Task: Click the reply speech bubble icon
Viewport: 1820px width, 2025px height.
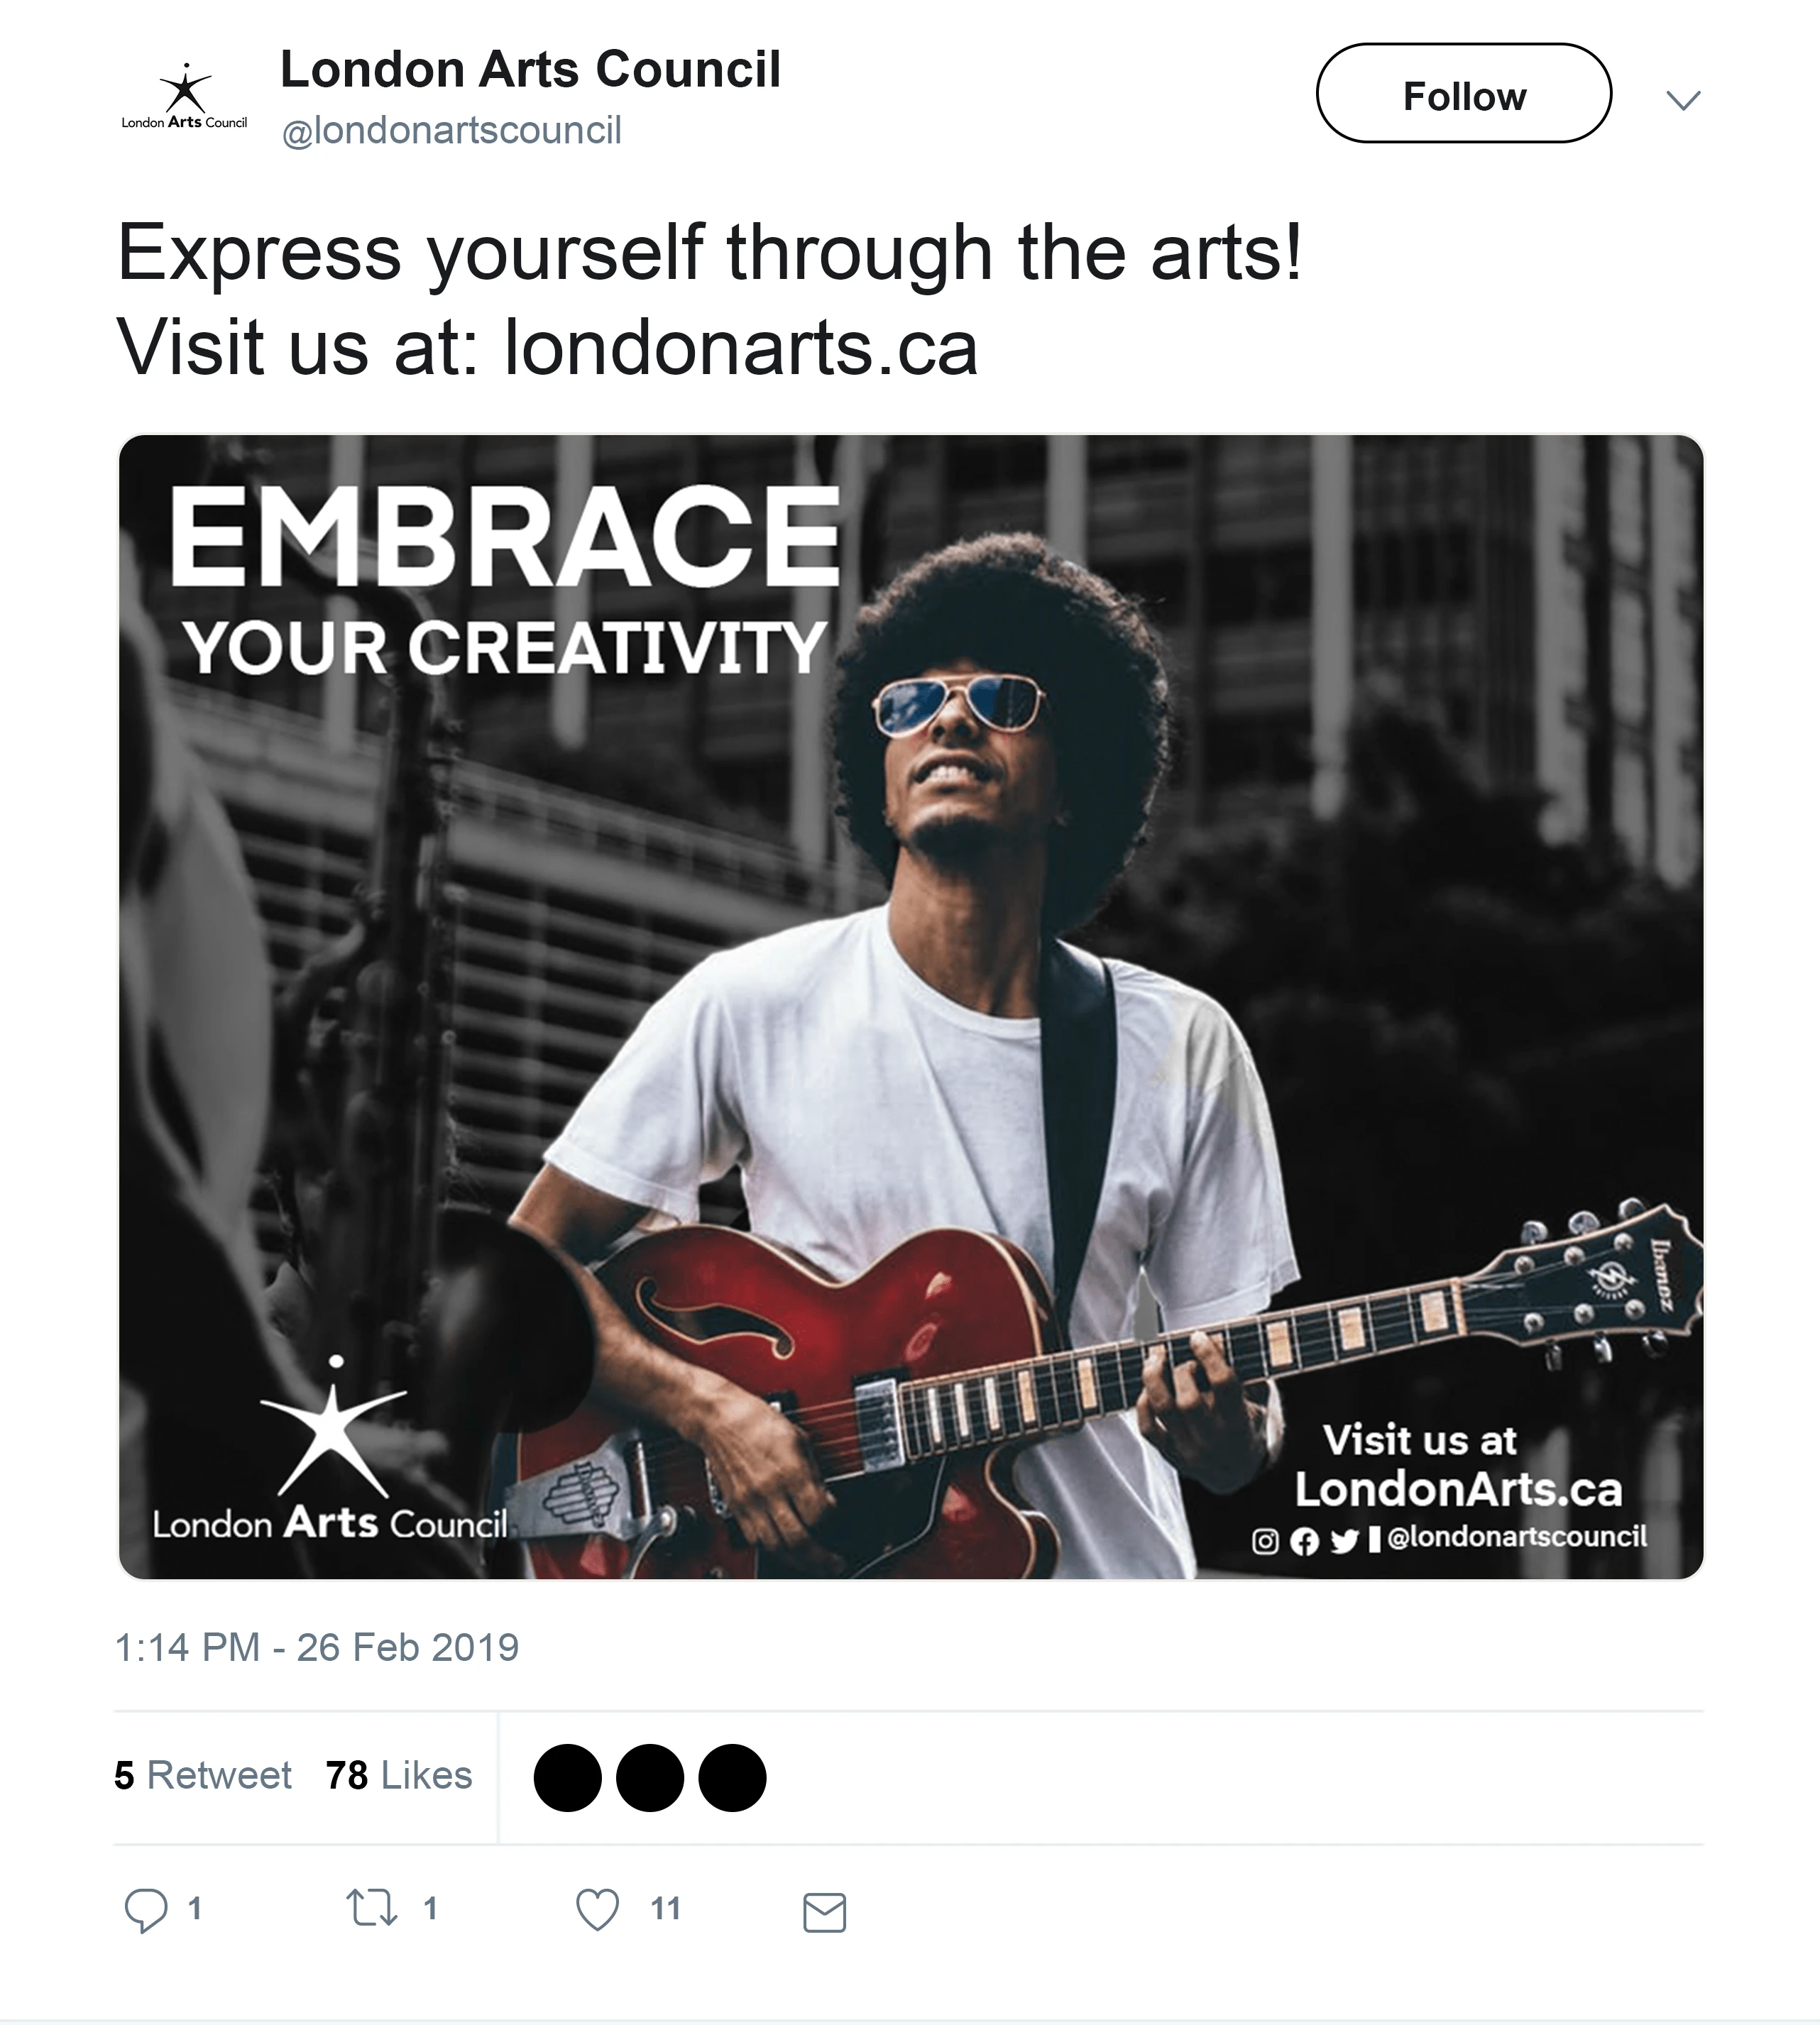Action: tap(146, 1910)
